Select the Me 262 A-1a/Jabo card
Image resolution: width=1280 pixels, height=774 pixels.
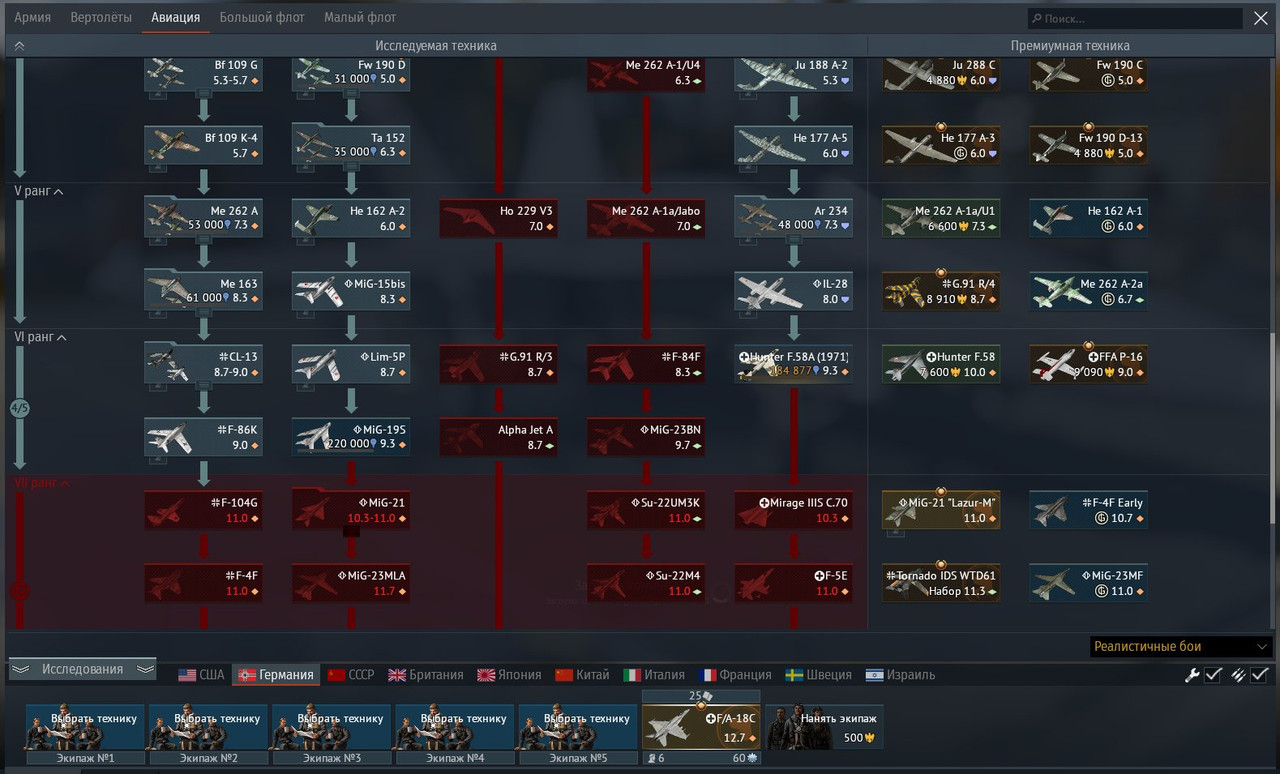(646, 218)
